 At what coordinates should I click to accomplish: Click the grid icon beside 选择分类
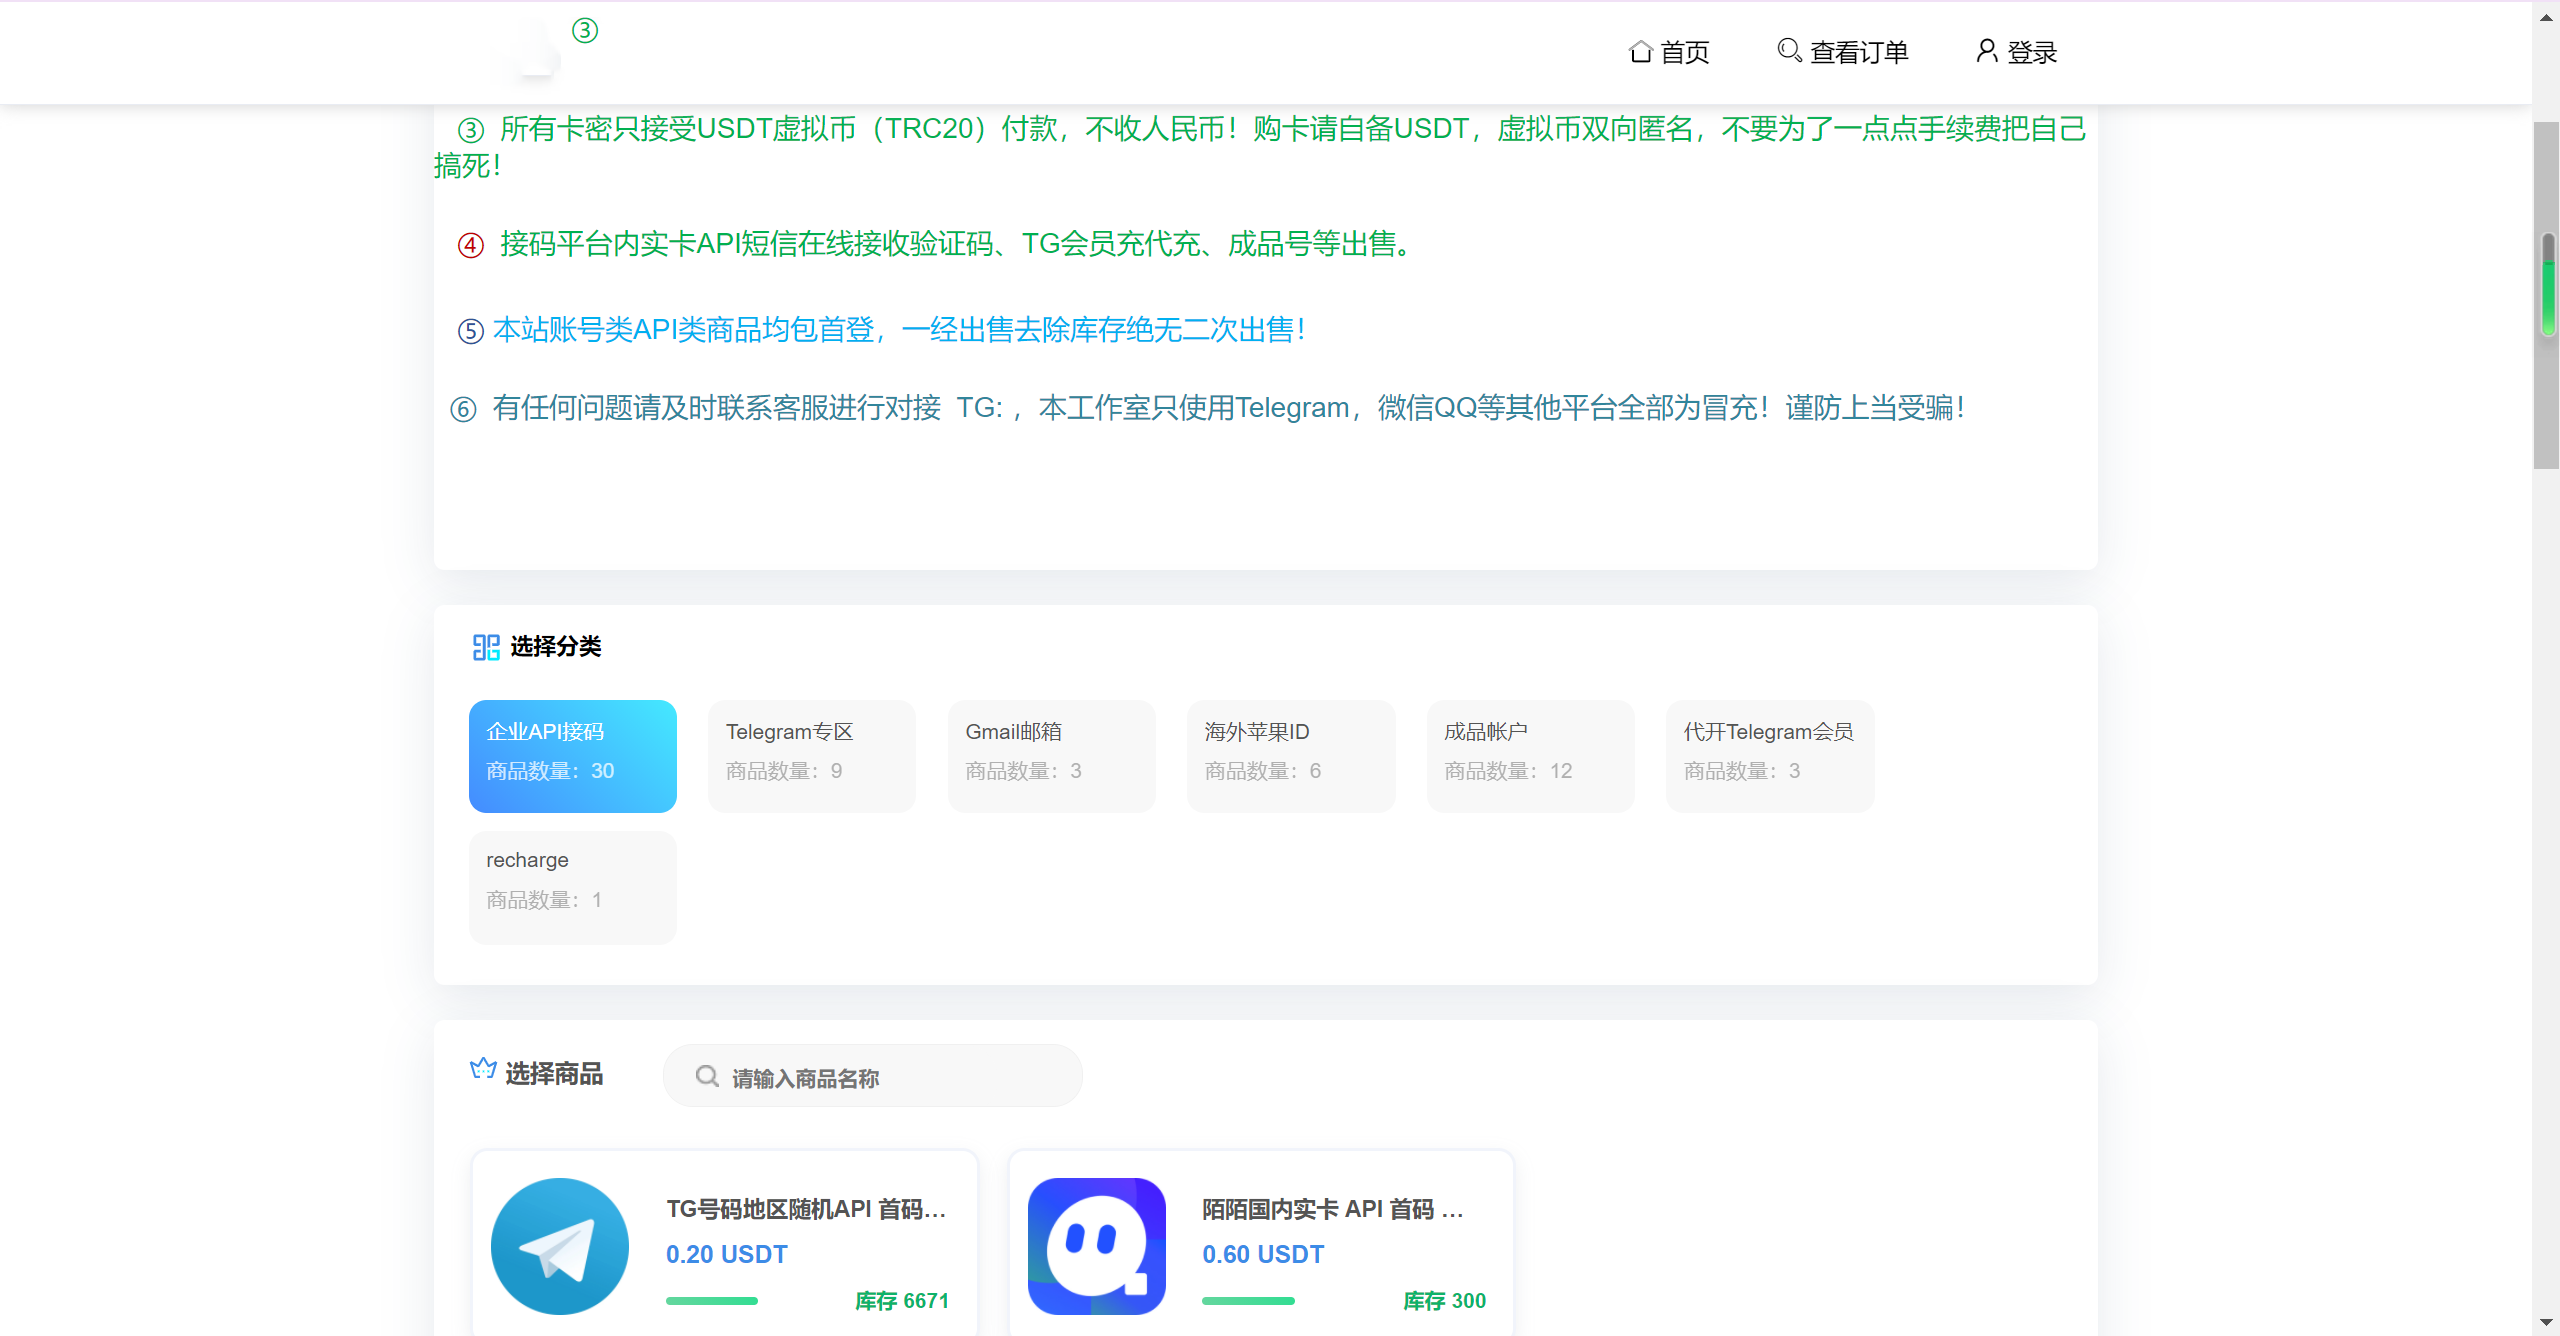coord(486,647)
